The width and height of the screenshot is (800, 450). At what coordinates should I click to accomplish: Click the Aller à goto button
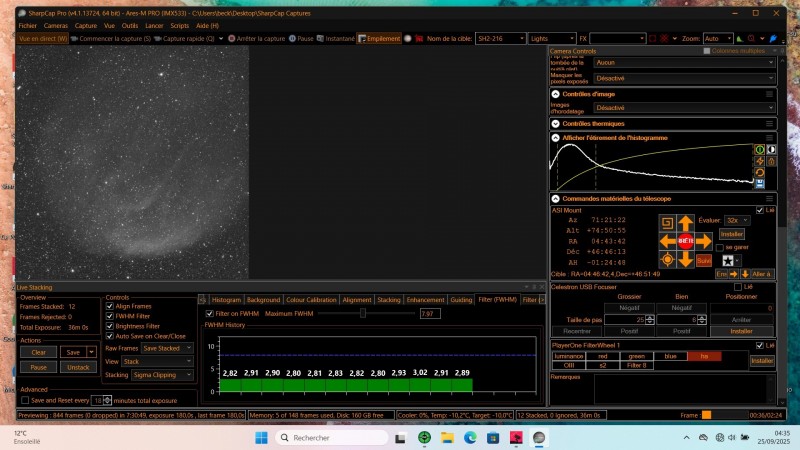click(761, 274)
